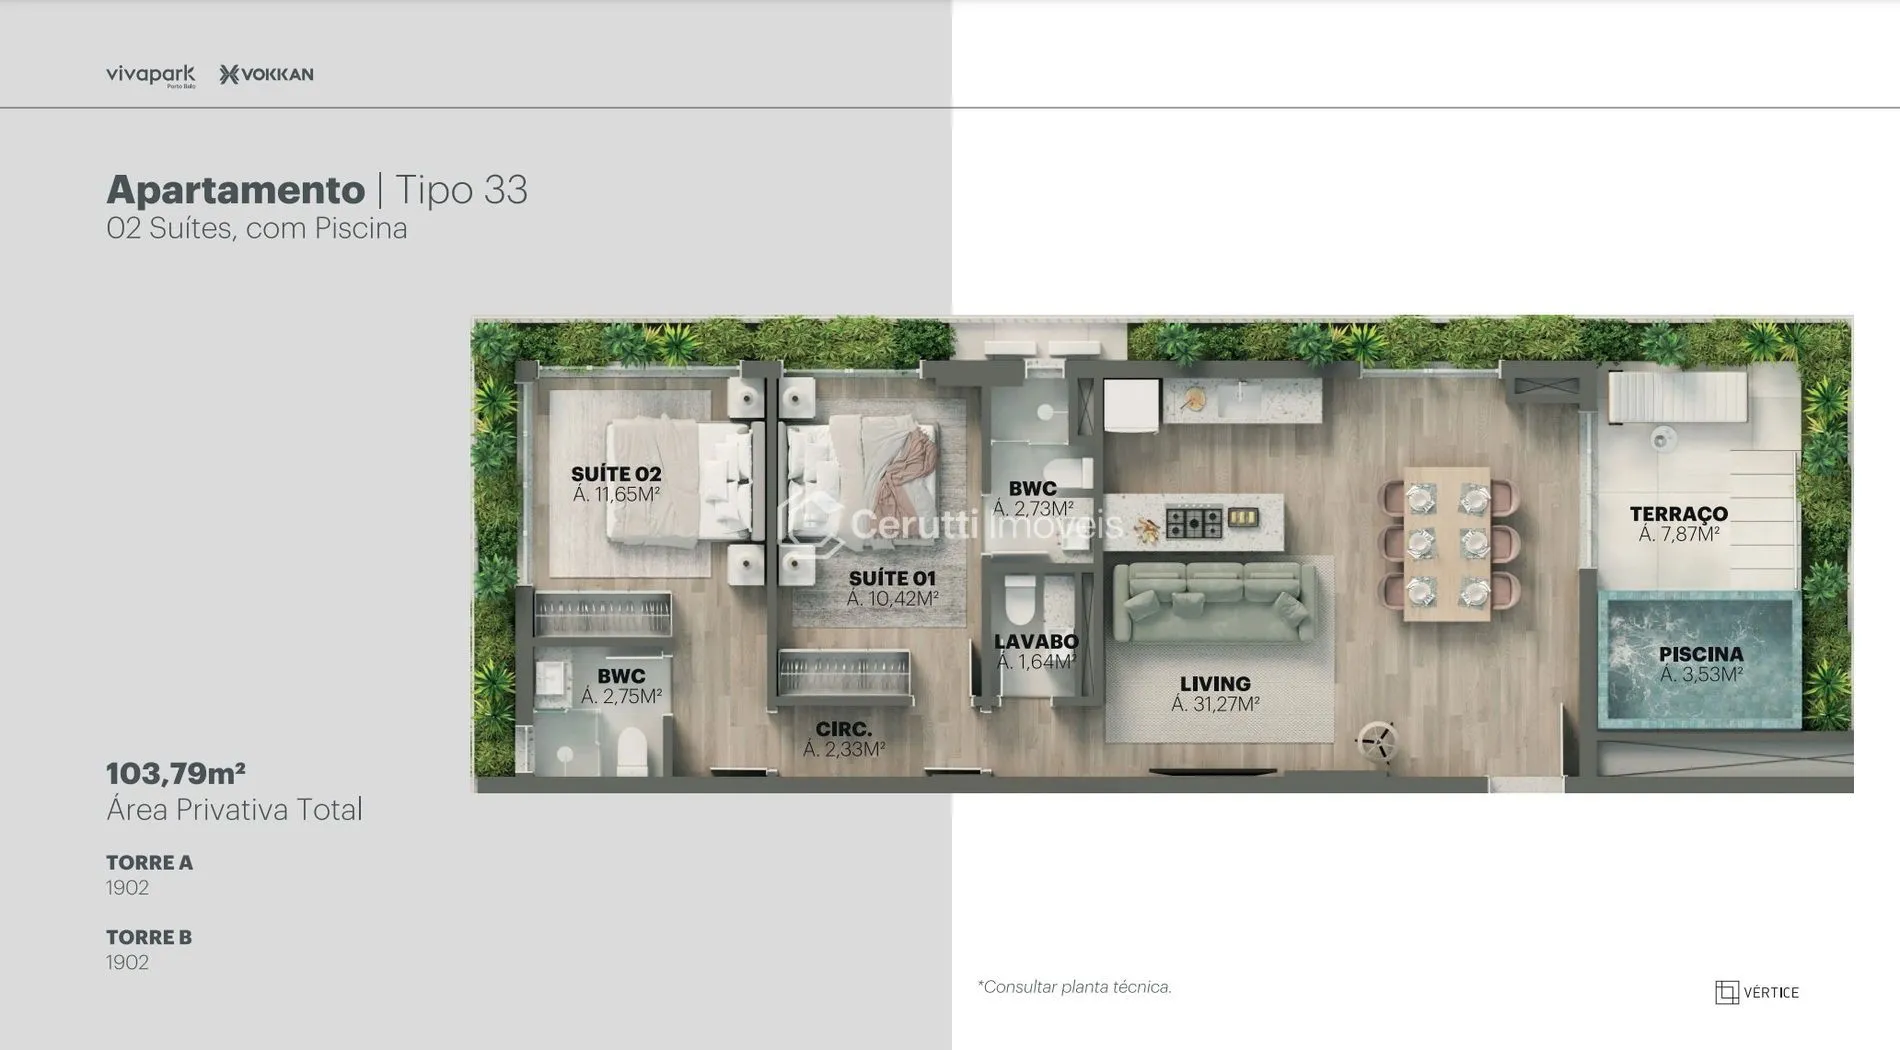Click the 103,79m² total area figure
1900x1050 pixels.
176,773
